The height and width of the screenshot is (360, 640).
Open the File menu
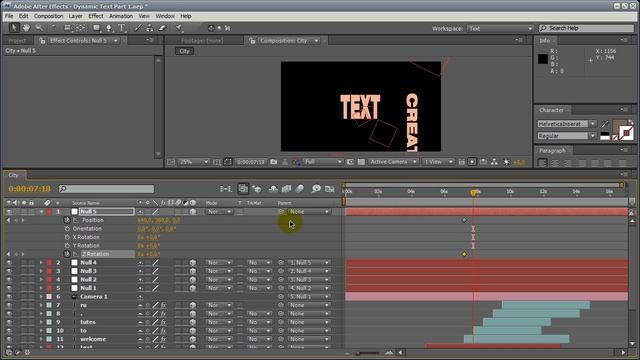tap(9, 16)
